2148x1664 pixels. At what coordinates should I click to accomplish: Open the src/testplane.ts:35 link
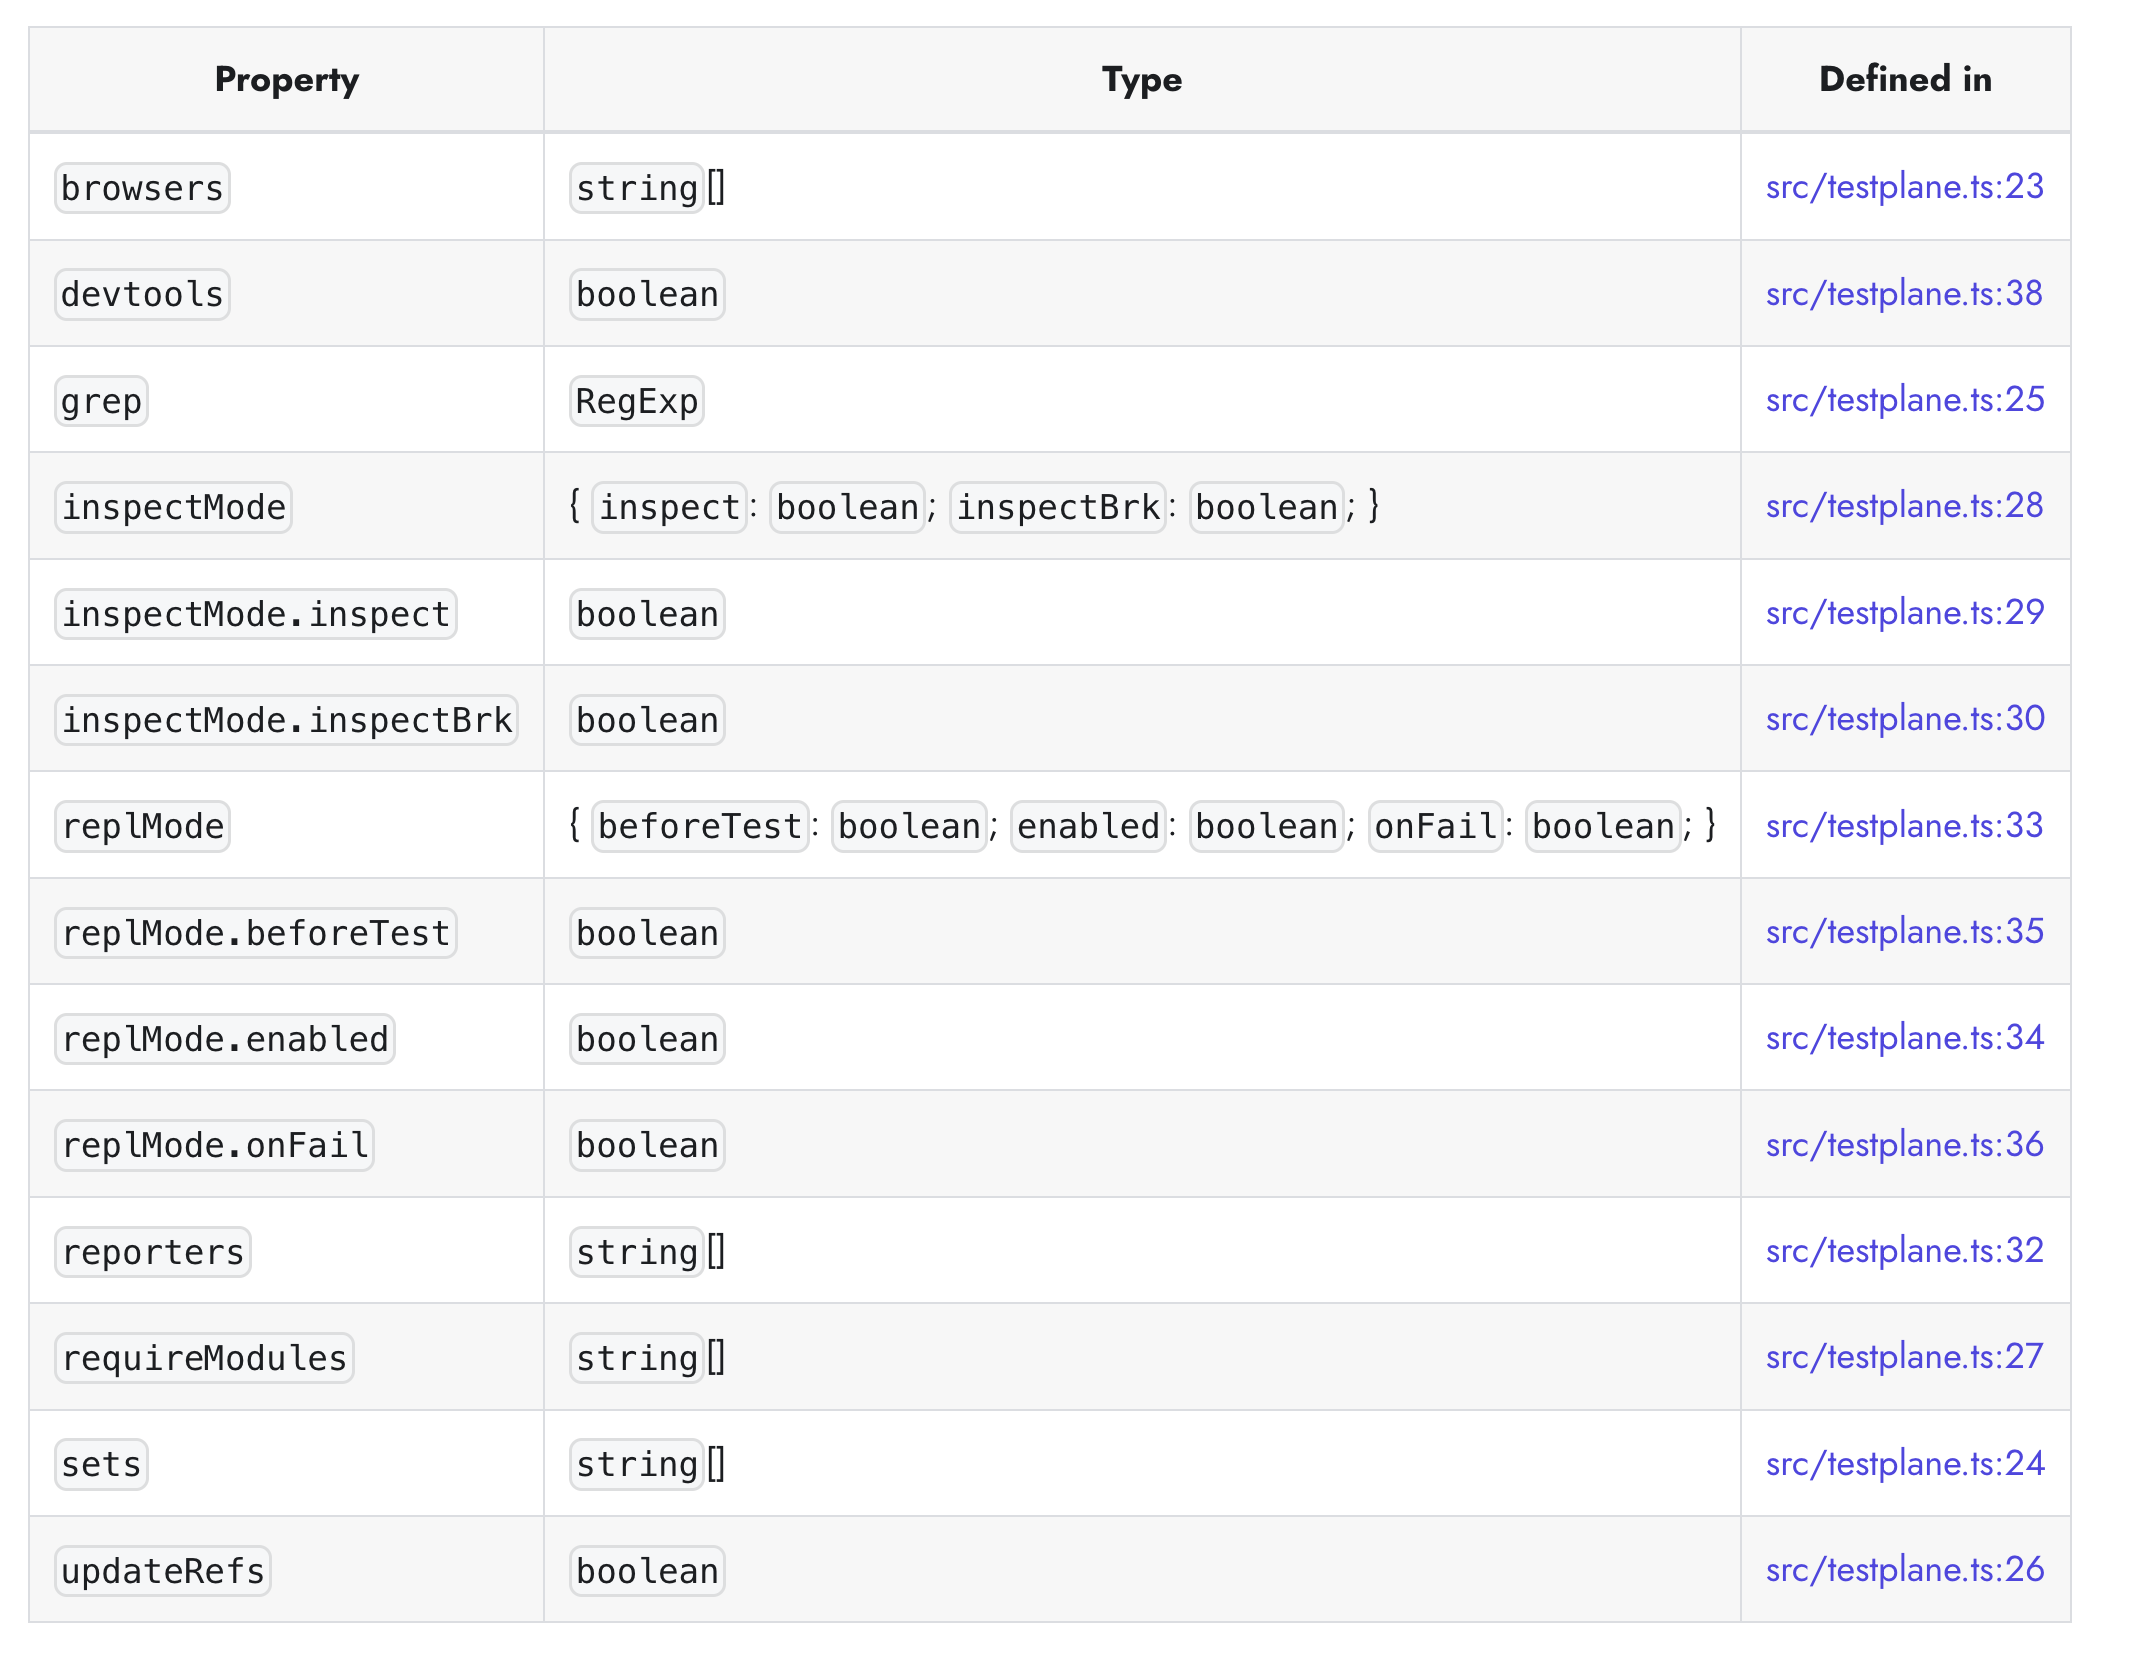1904,932
